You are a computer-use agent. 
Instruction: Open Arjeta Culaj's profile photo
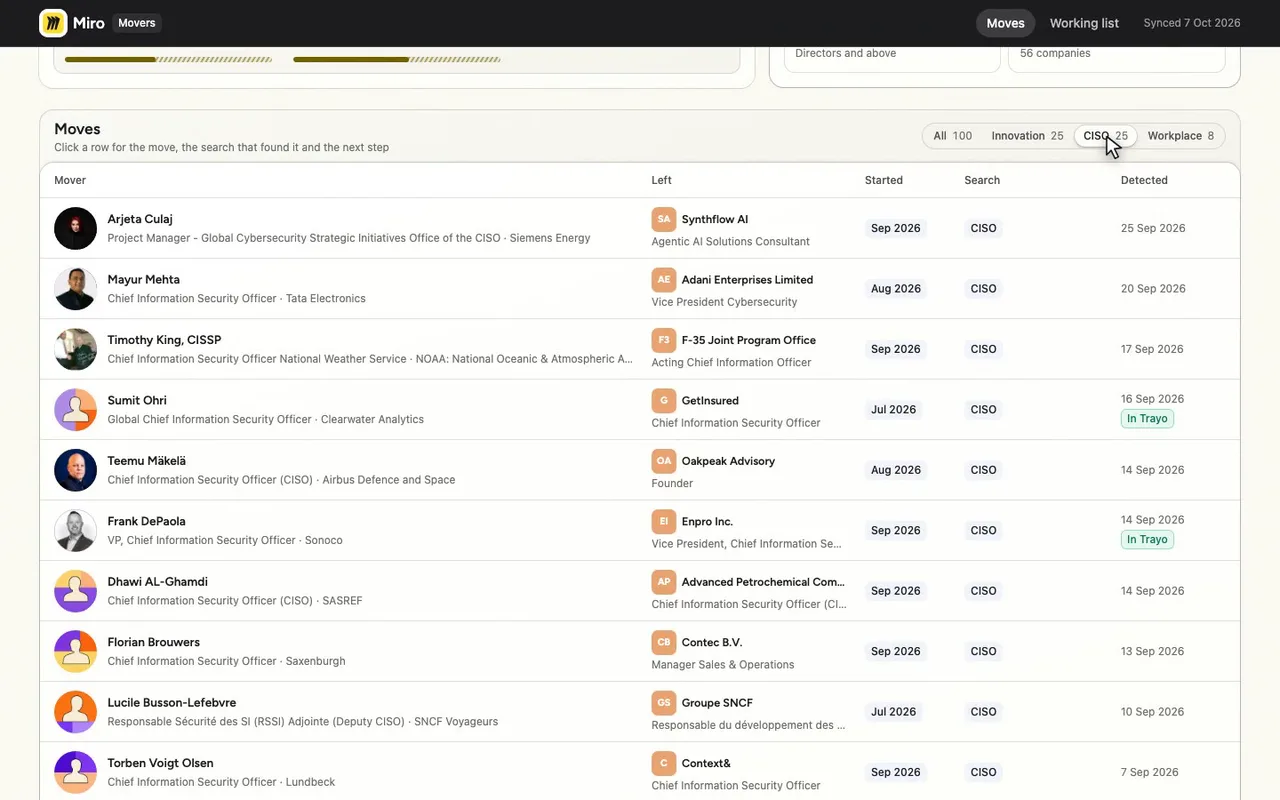point(75,229)
